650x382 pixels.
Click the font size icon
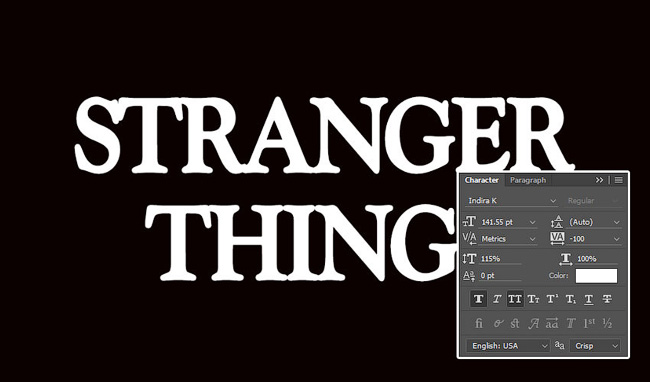coord(470,222)
